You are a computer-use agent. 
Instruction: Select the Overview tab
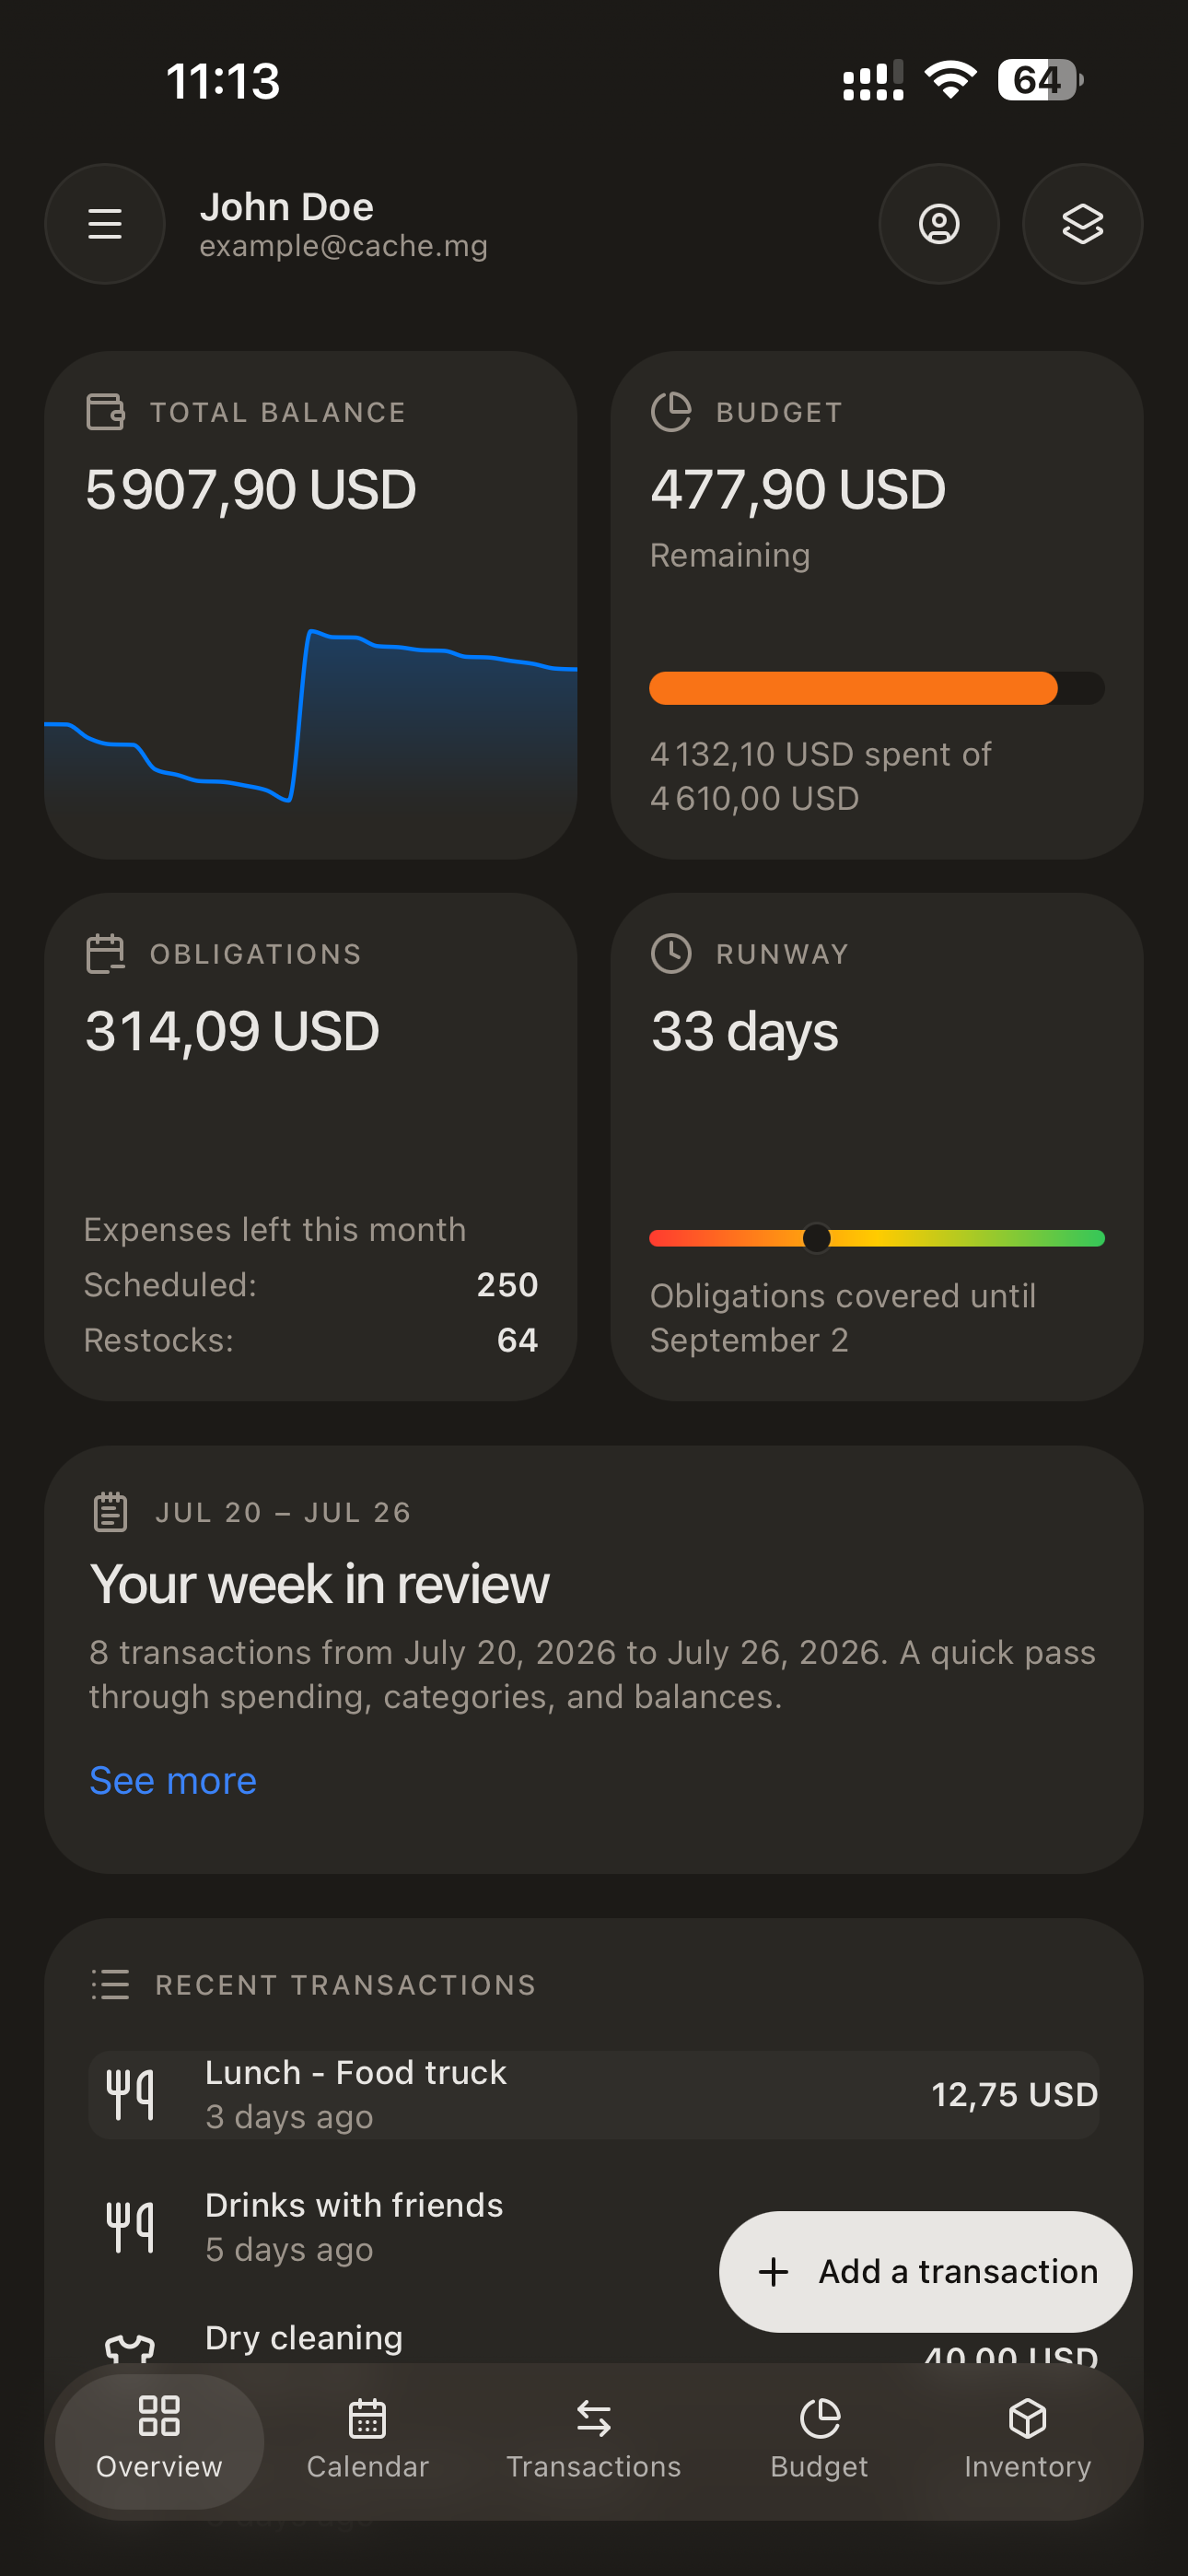(159, 2441)
